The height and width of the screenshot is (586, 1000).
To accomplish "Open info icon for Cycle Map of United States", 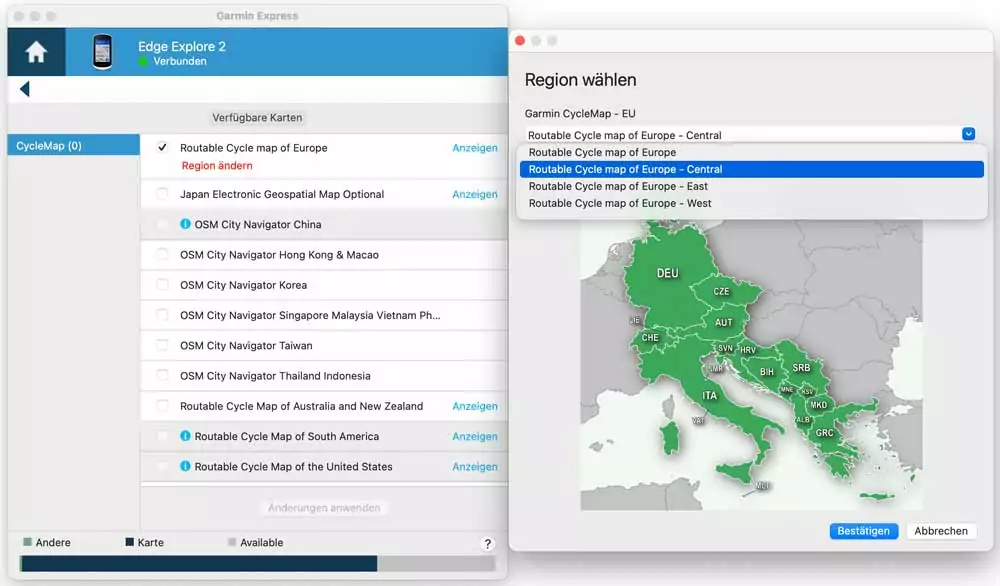I will [185, 466].
